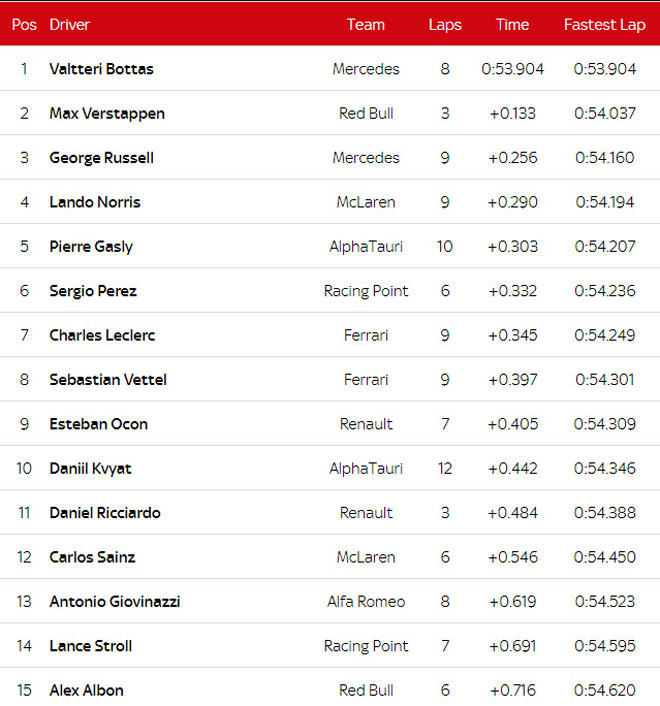Open Max Verstappen's driver entry
This screenshot has height=706, width=660.
coord(107,113)
